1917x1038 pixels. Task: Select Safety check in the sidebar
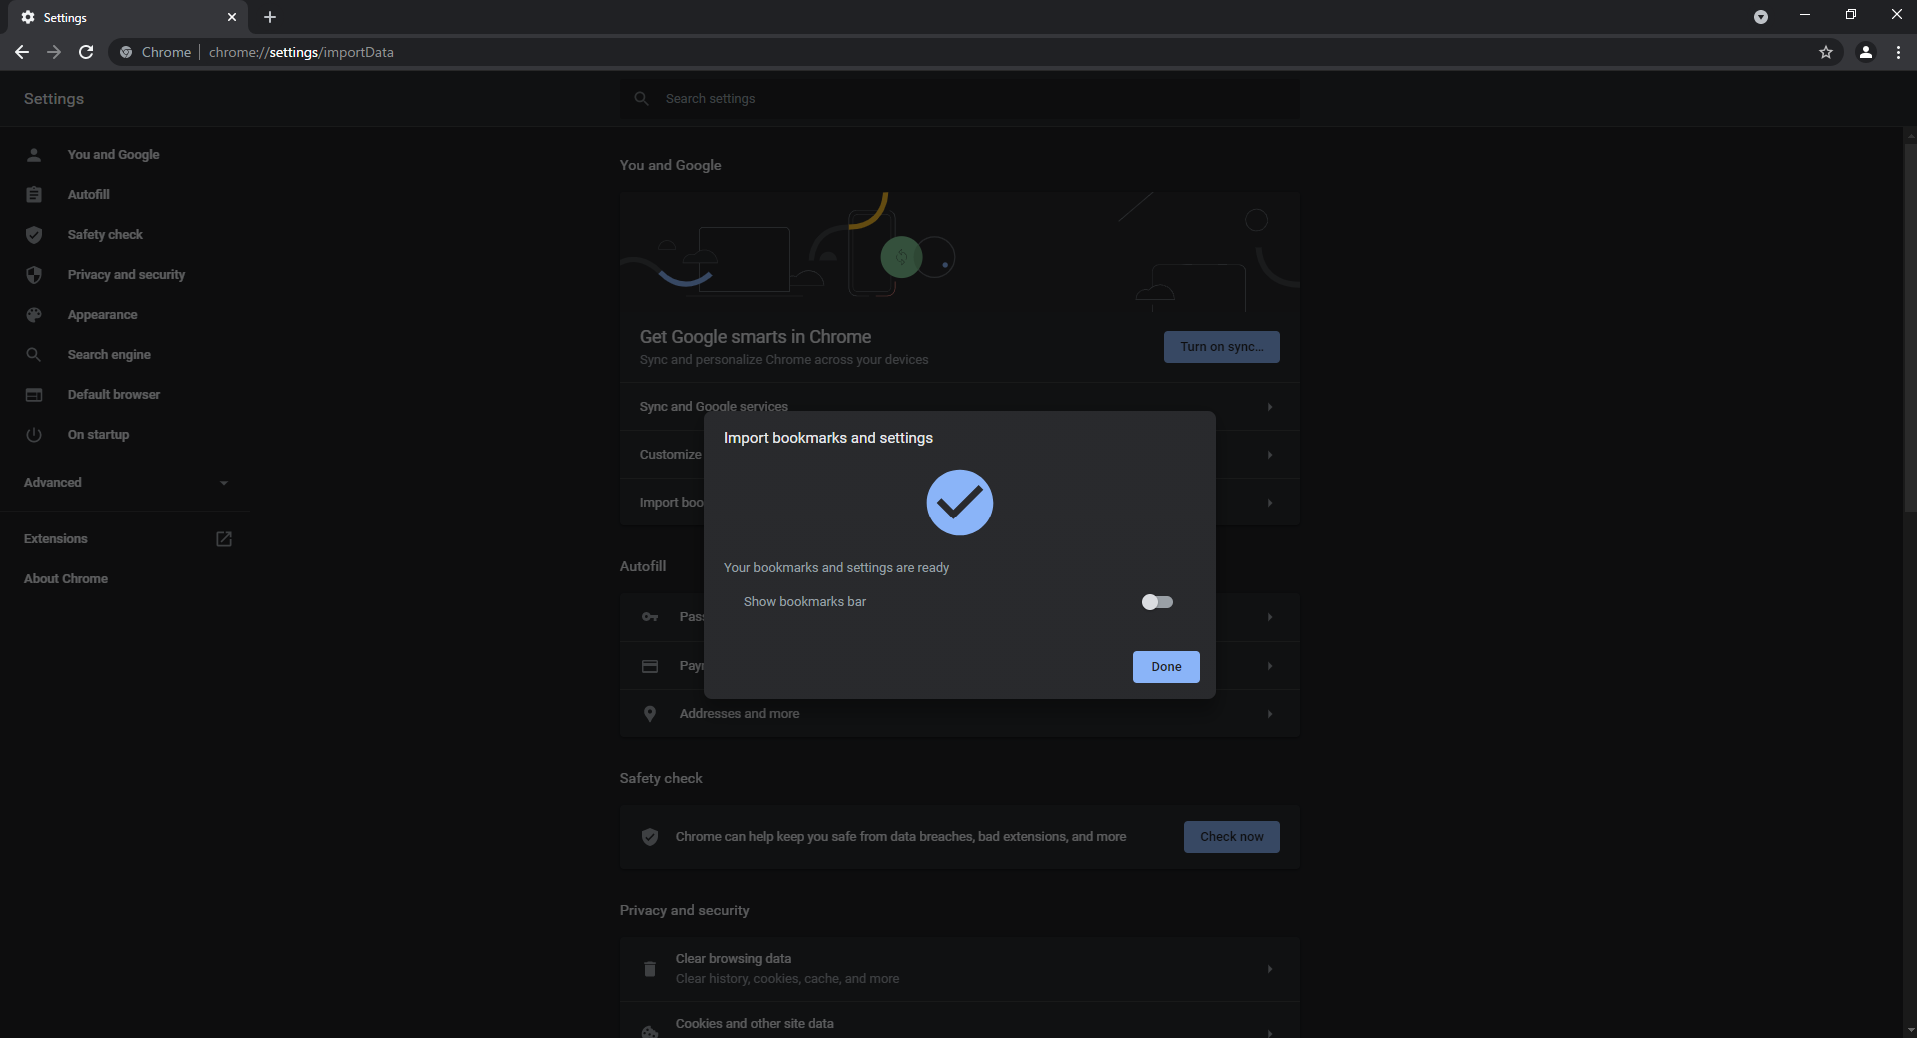[x=105, y=235]
